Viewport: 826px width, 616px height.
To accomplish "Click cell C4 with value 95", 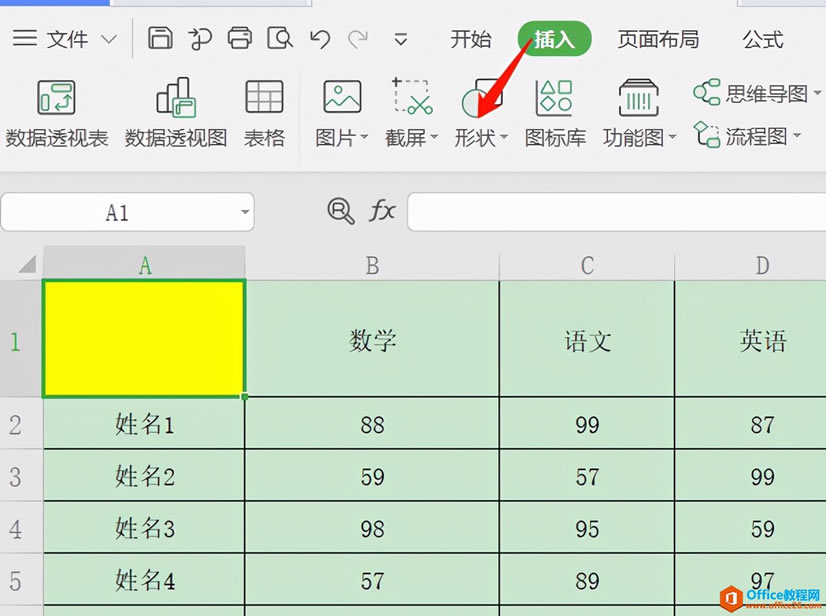I will [587, 527].
